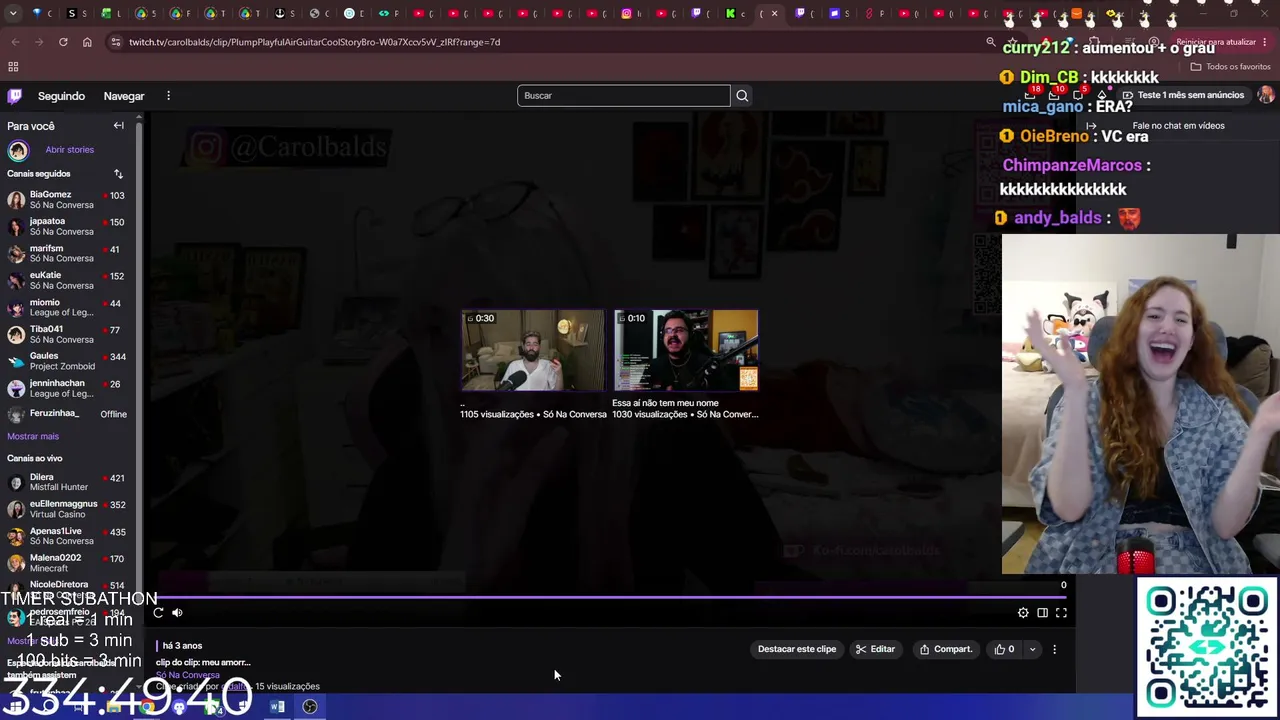
Task: Open the japaatoa channel in the sidebar
Action: 66,227
